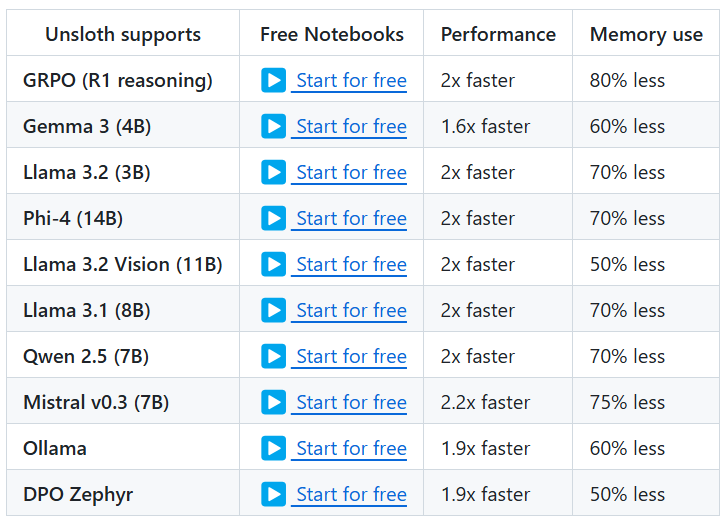Viewport: 727px width, 525px height.
Task: Click the play icon beside DPO Zephyr
Action: pos(273,494)
